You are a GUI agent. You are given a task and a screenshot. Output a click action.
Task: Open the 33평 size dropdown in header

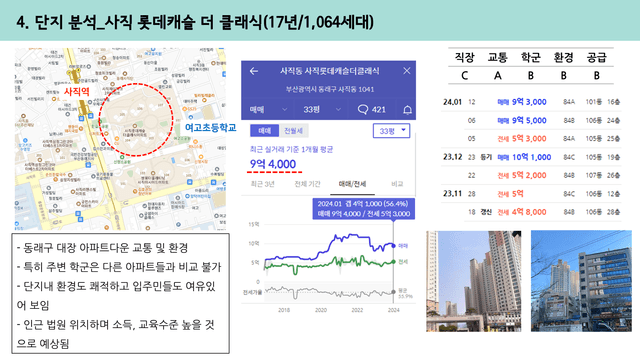pos(322,109)
